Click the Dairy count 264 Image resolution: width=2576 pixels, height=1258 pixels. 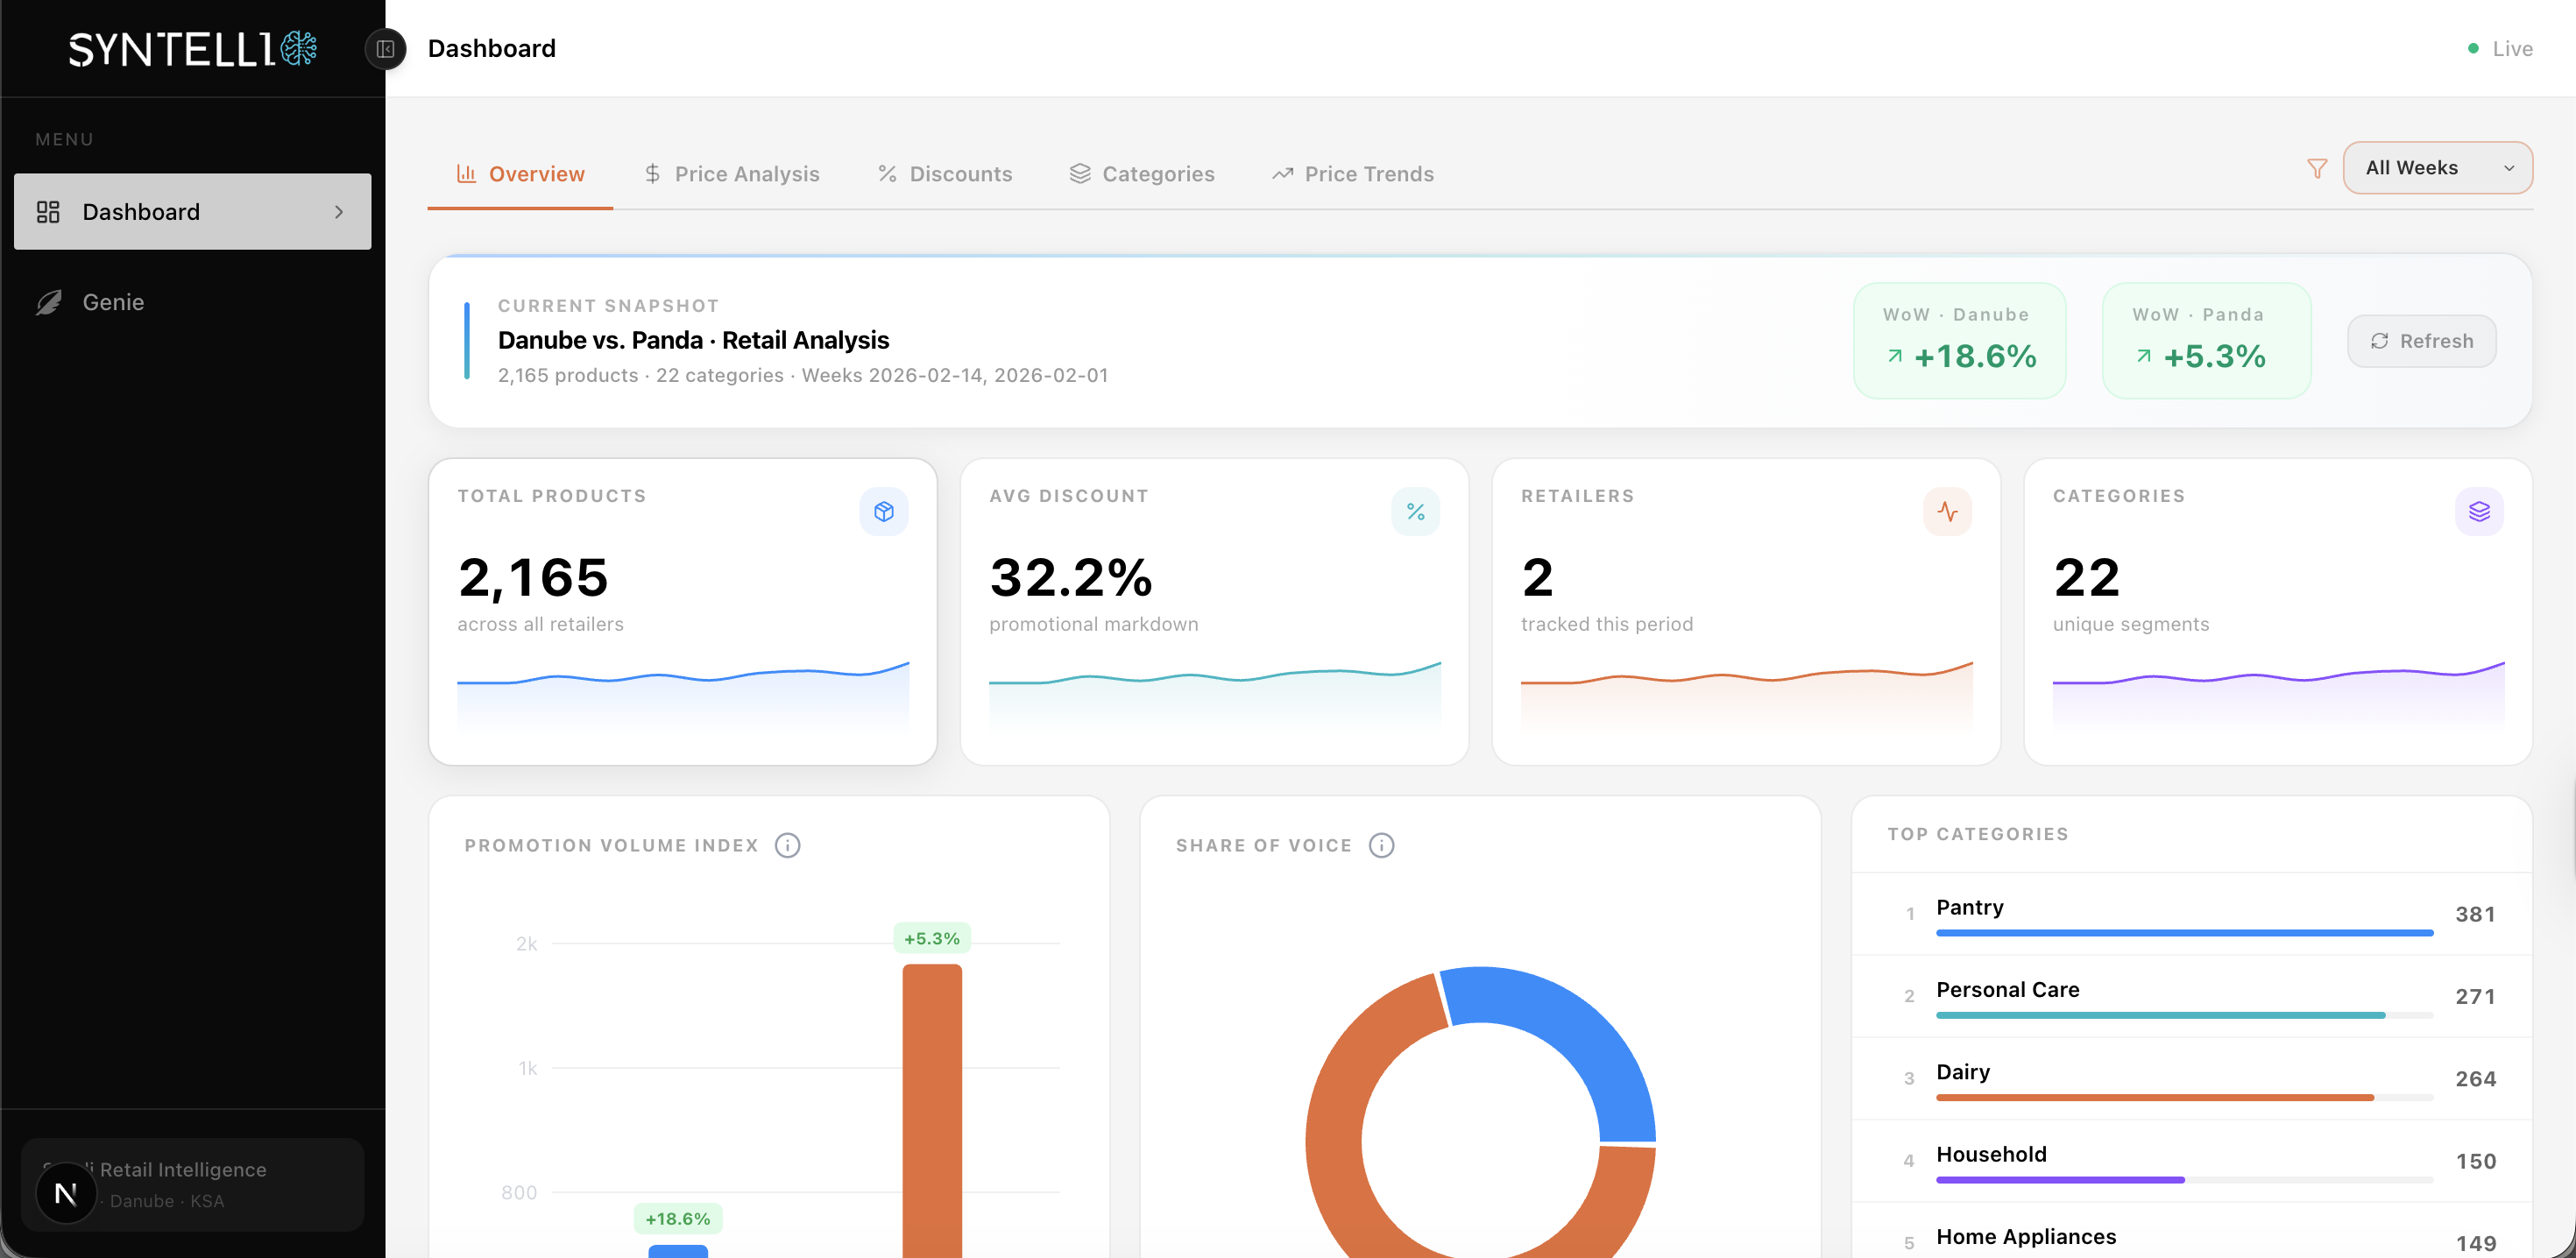(x=2475, y=1078)
